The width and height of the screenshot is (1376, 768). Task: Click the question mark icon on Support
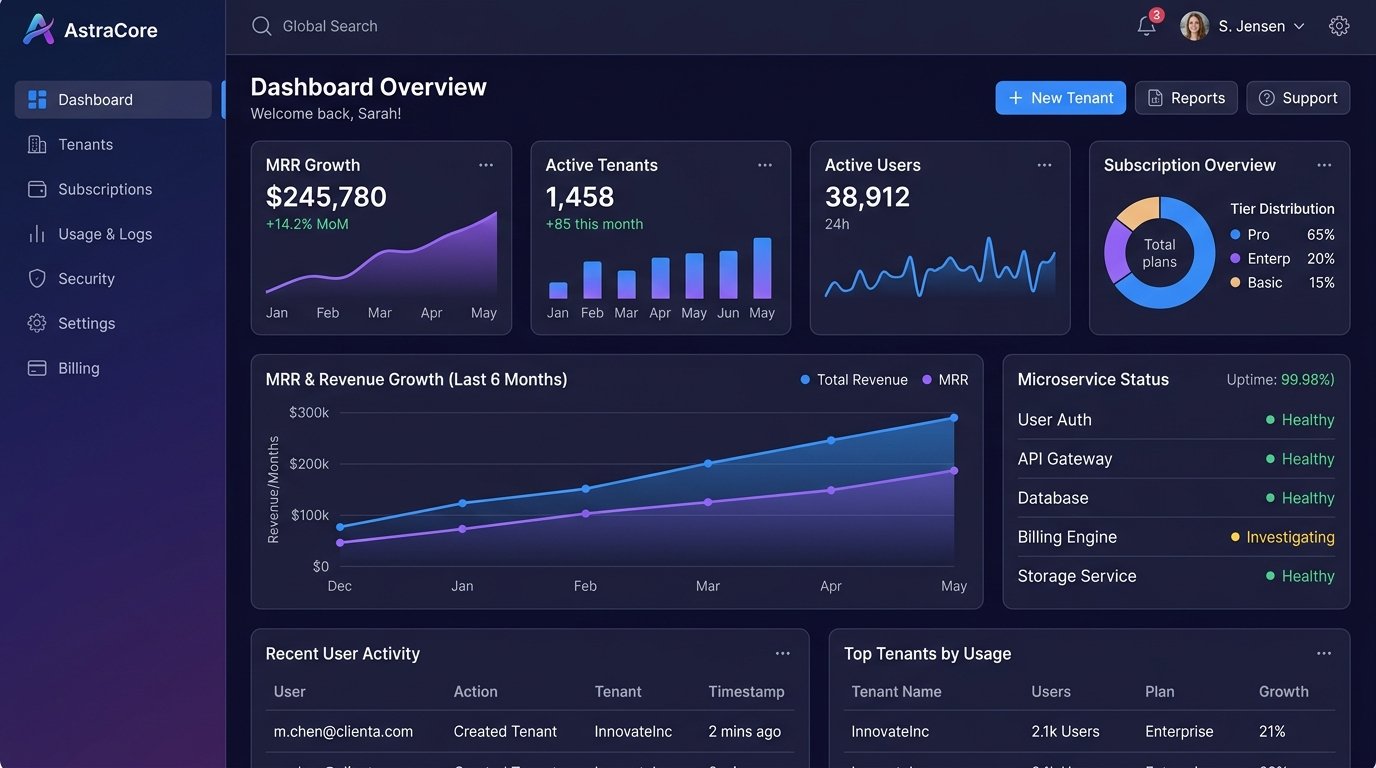coord(1266,98)
